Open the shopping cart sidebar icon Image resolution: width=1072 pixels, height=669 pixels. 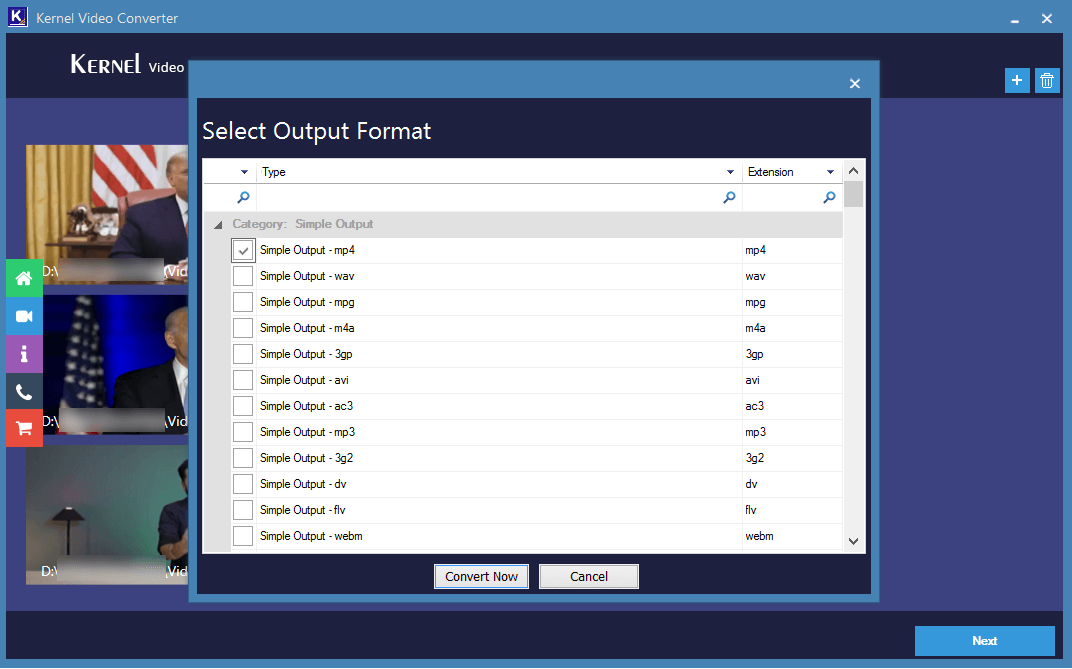click(x=24, y=428)
